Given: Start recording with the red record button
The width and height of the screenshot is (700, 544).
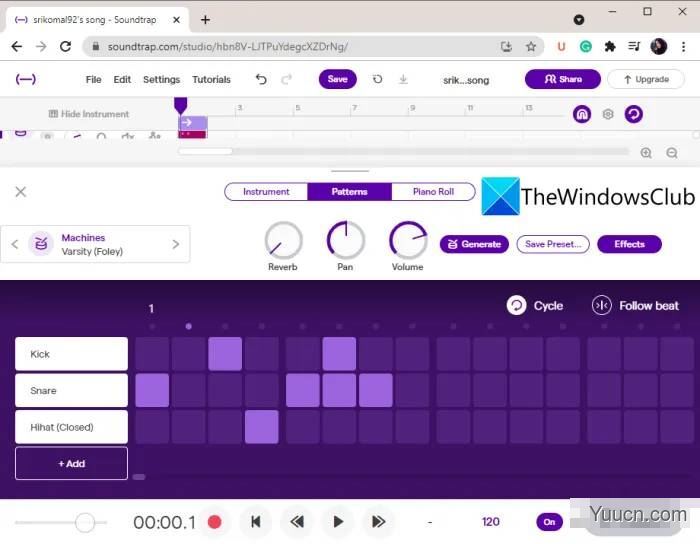Looking at the screenshot, I should [215, 522].
